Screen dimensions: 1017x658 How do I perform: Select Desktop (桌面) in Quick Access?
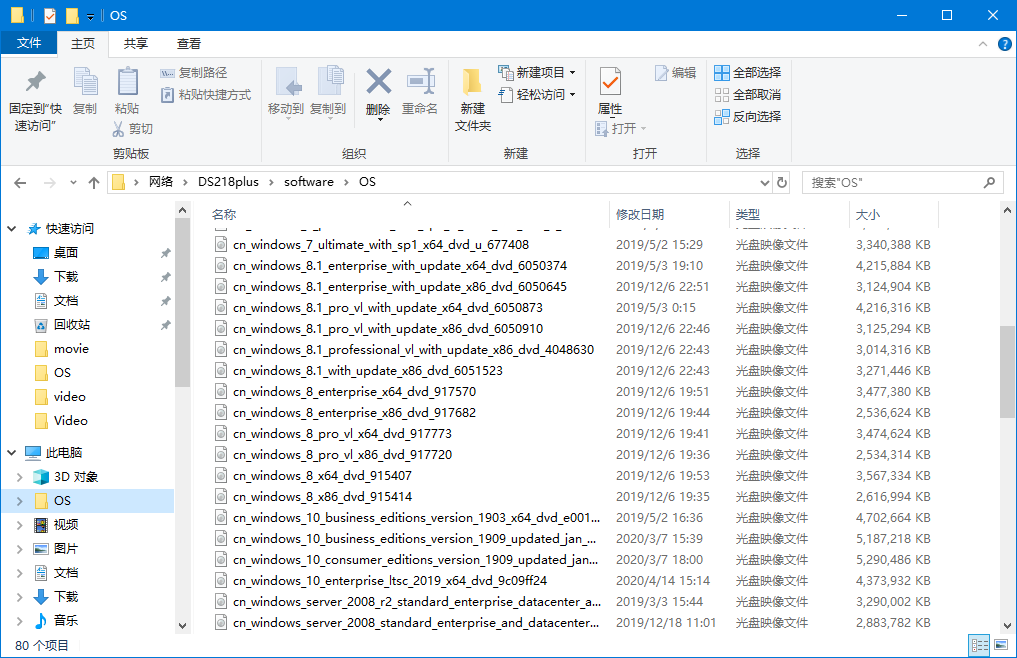coord(66,252)
